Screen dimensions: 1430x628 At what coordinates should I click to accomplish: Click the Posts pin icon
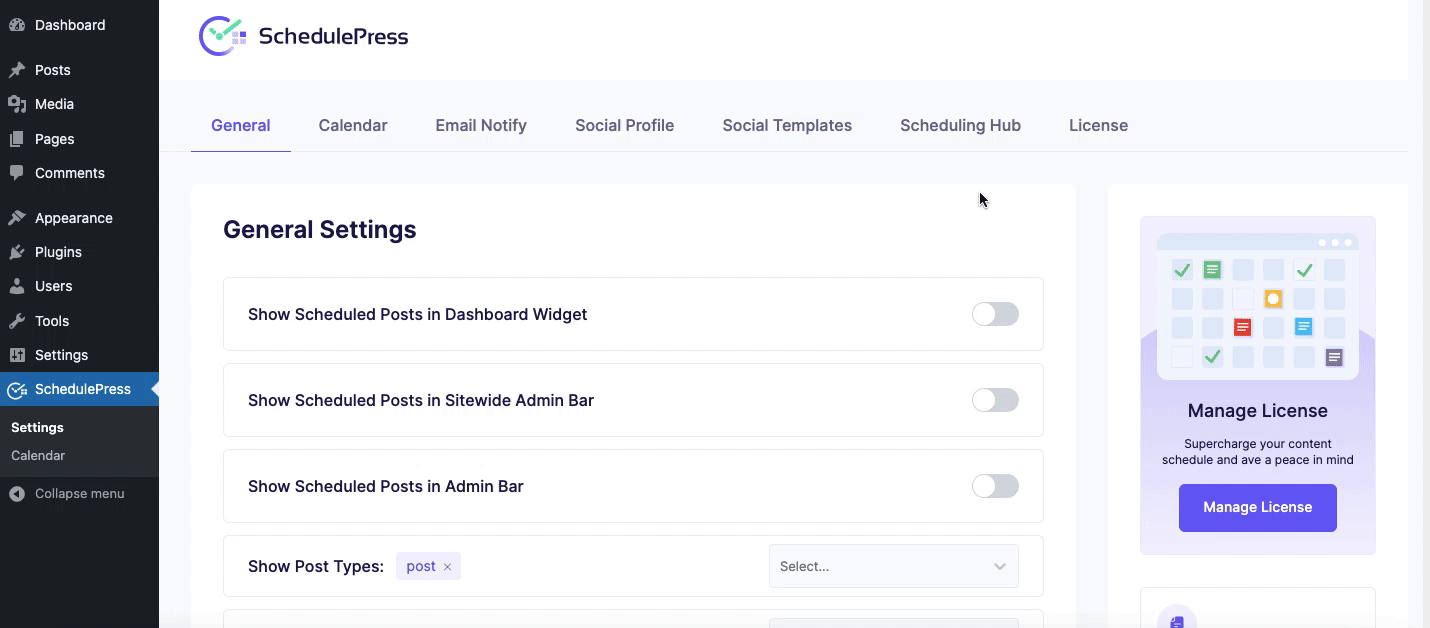pos(17,70)
